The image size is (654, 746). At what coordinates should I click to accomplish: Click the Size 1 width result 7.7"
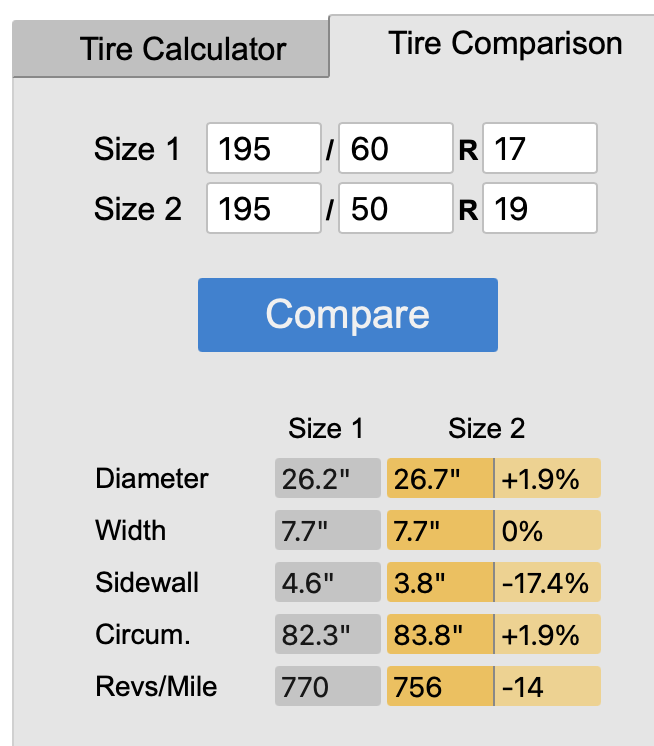pyautogui.click(x=327, y=530)
